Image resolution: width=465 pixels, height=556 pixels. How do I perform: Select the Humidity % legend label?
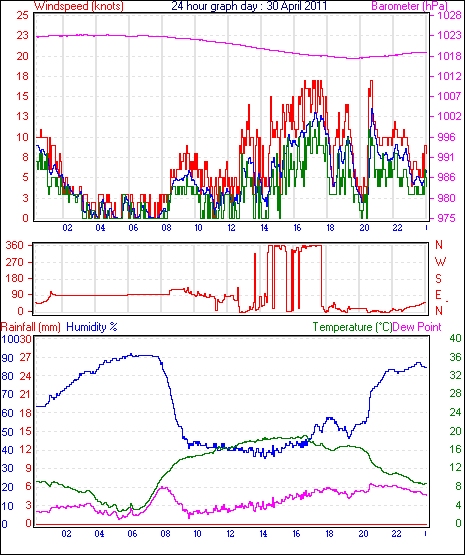(x=92, y=327)
